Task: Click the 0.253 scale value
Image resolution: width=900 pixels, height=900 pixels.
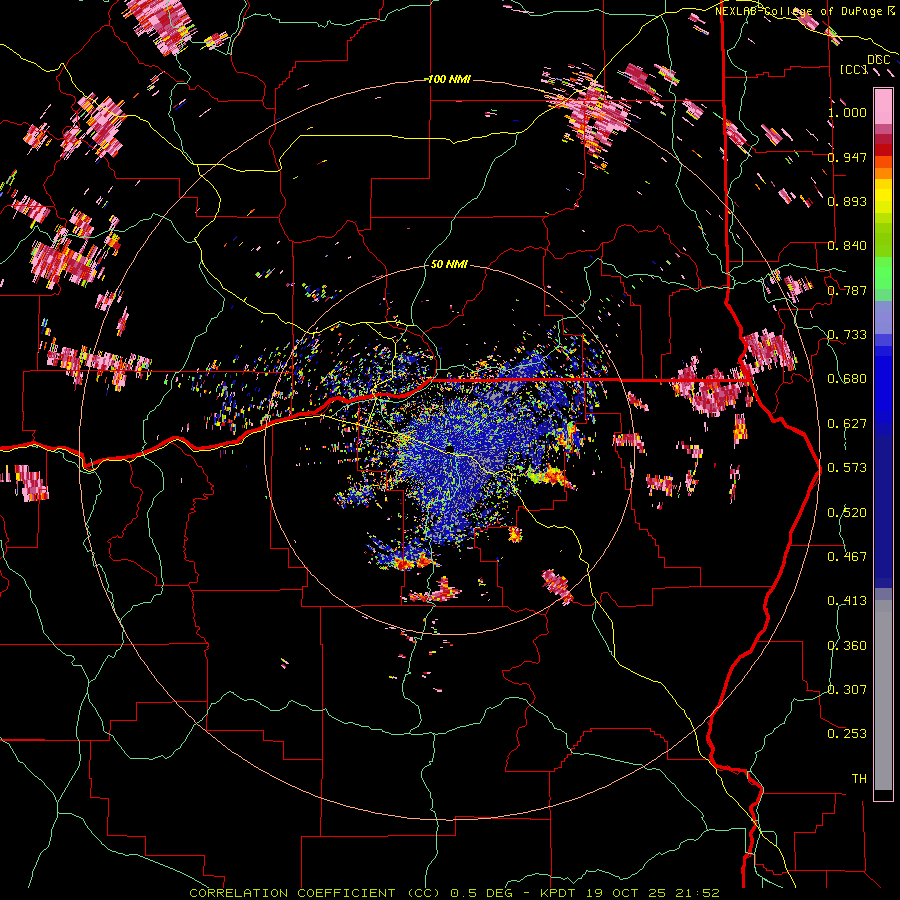Action: 847,734
